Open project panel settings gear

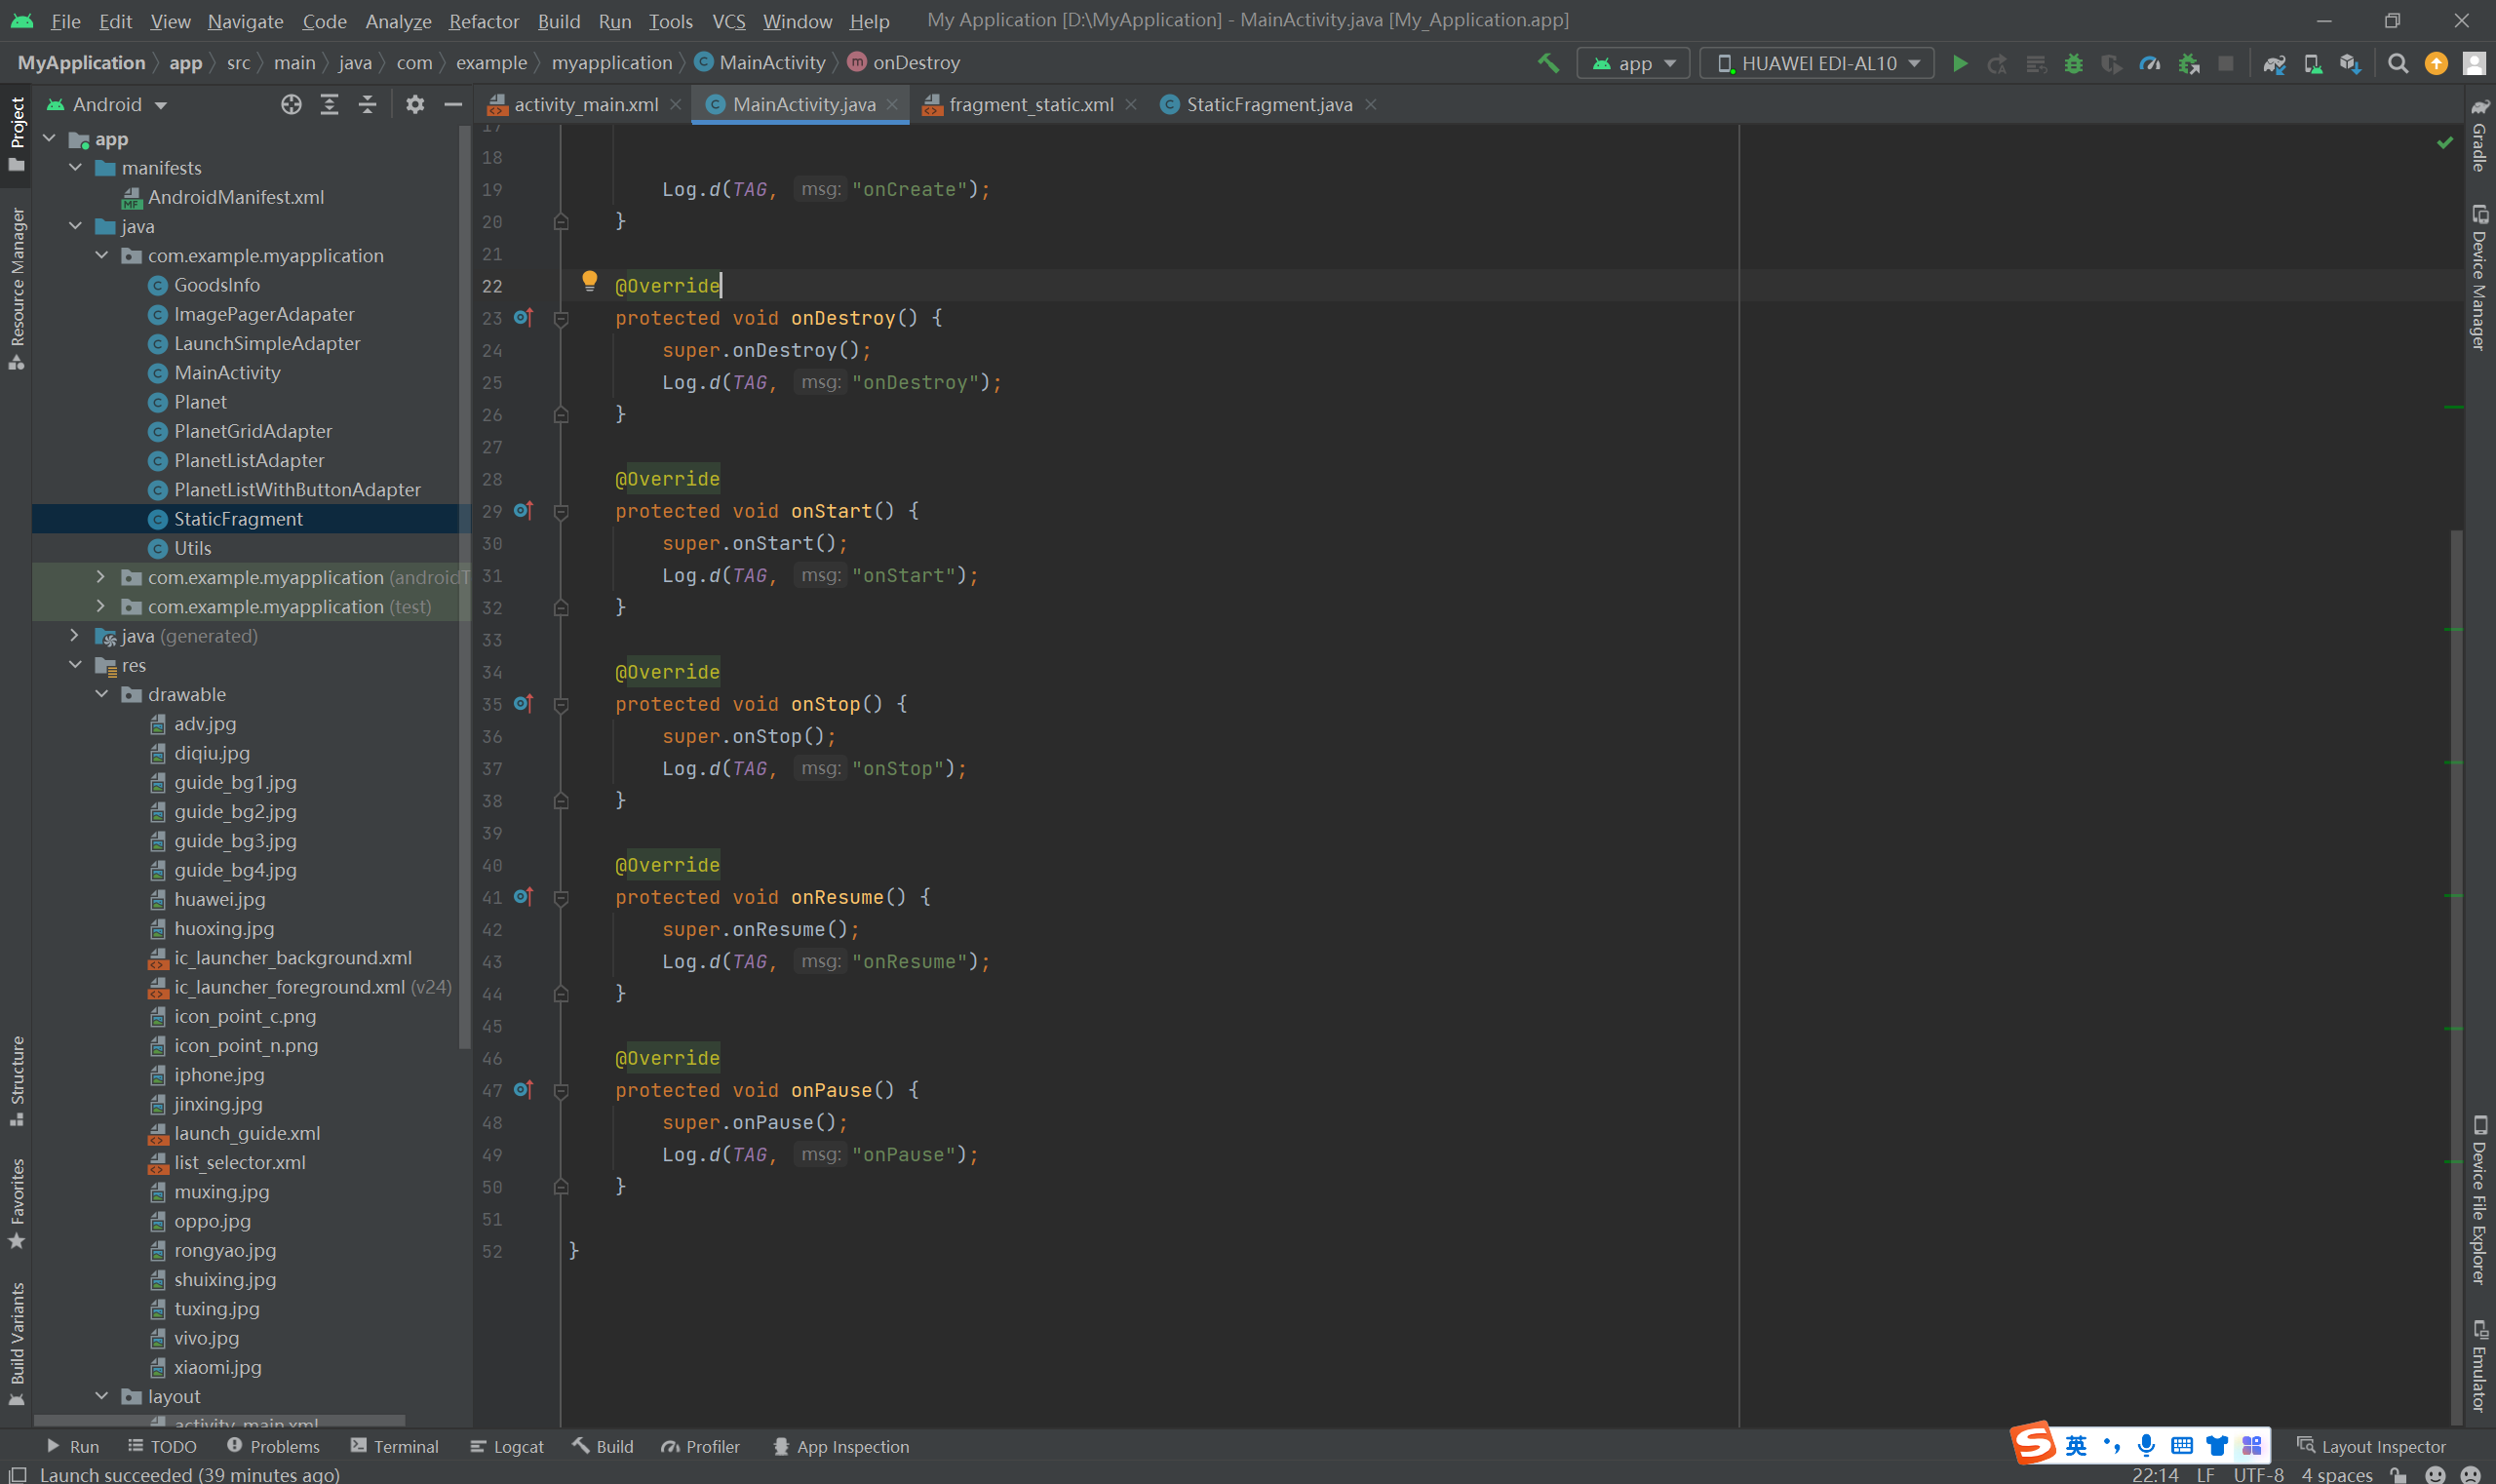(x=415, y=104)
